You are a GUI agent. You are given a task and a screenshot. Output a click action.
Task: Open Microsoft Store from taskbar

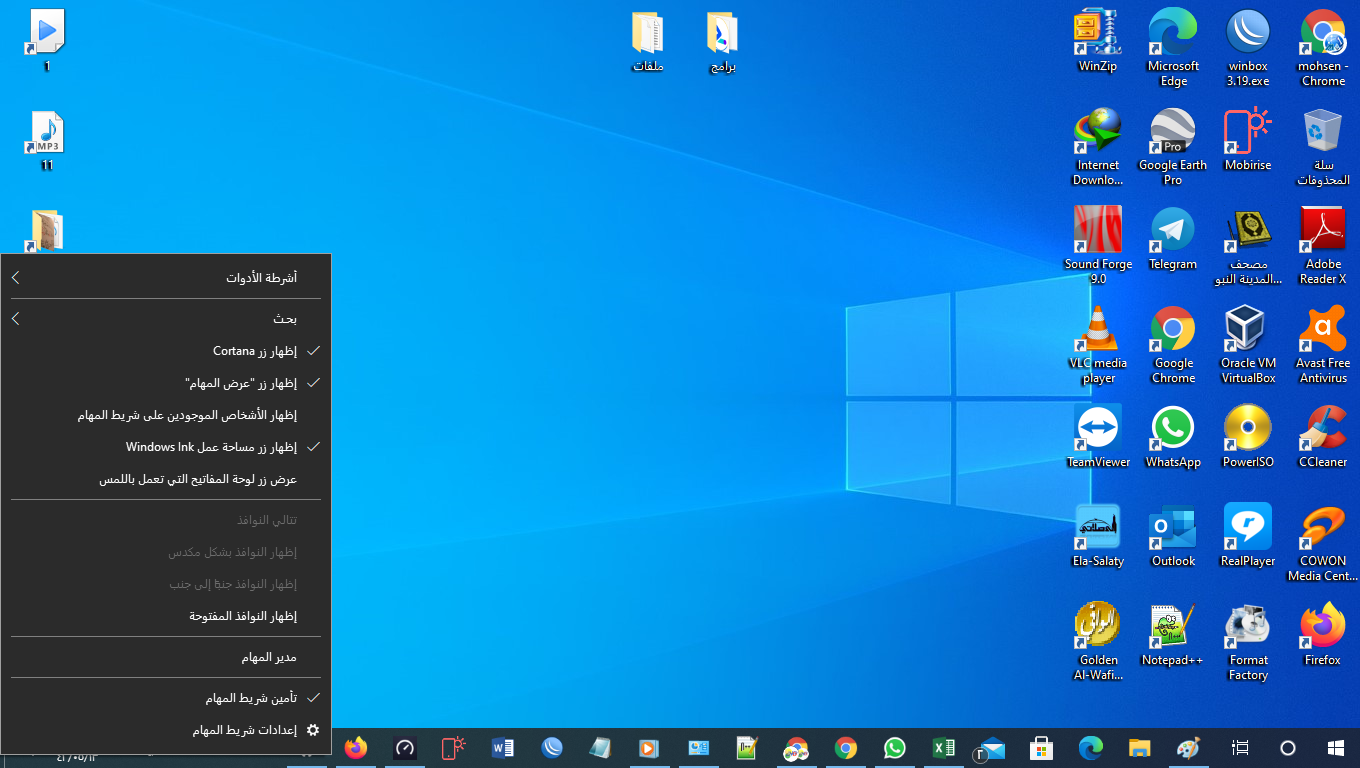[x=1041, y=748]
